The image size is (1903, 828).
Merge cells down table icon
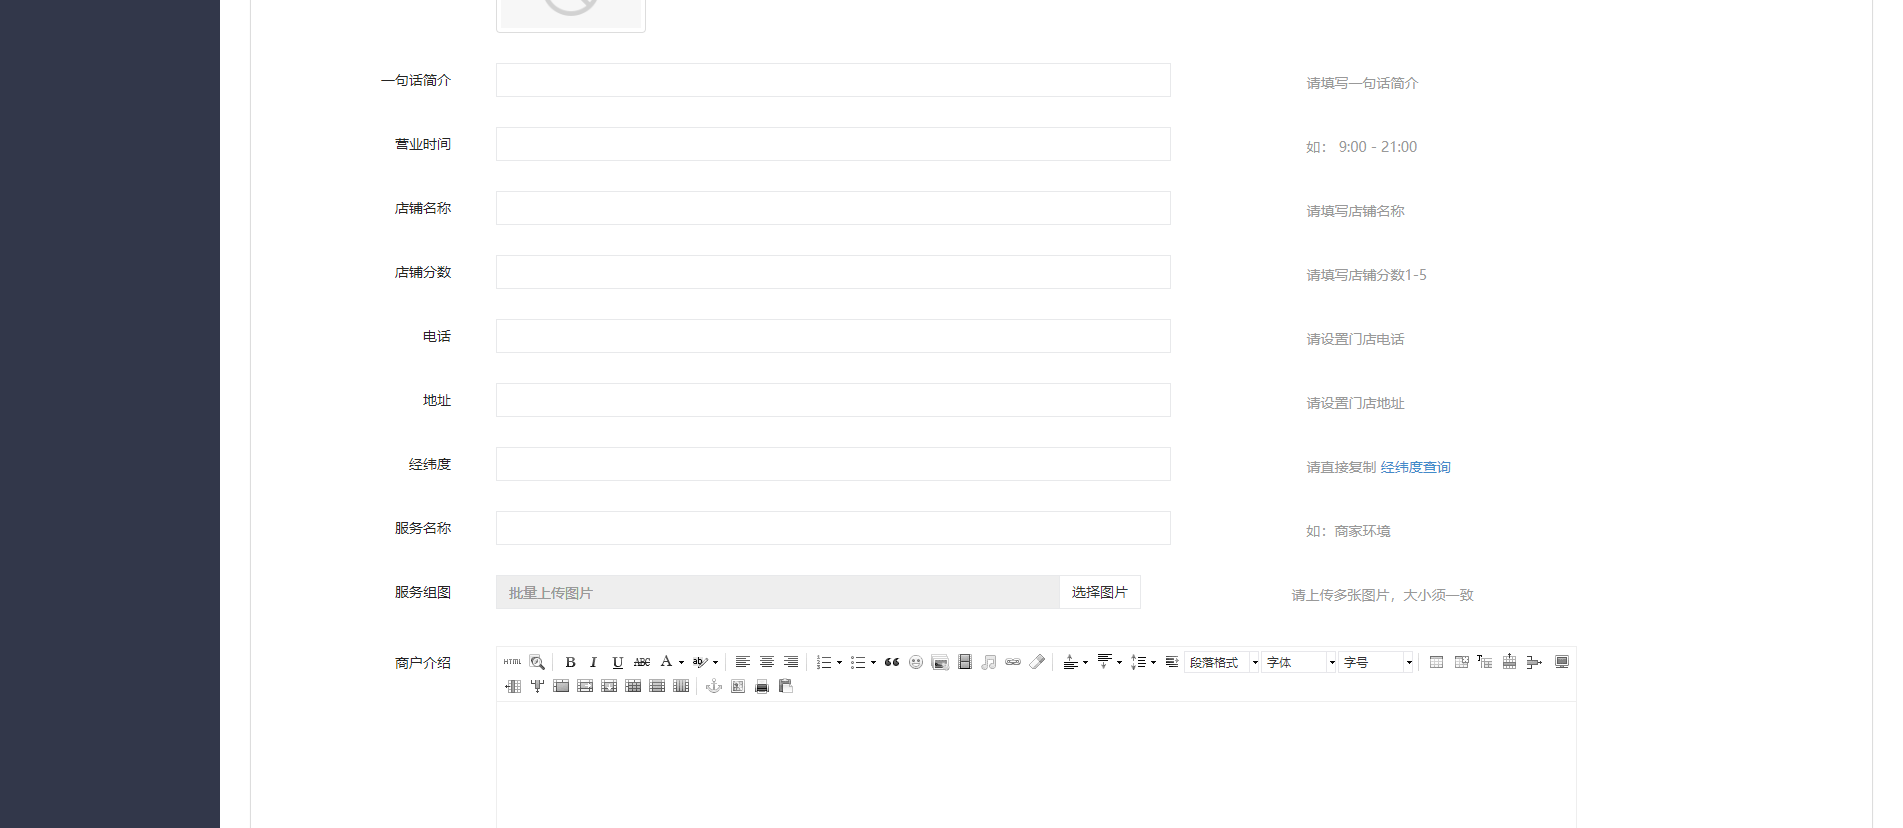point(609,686)
